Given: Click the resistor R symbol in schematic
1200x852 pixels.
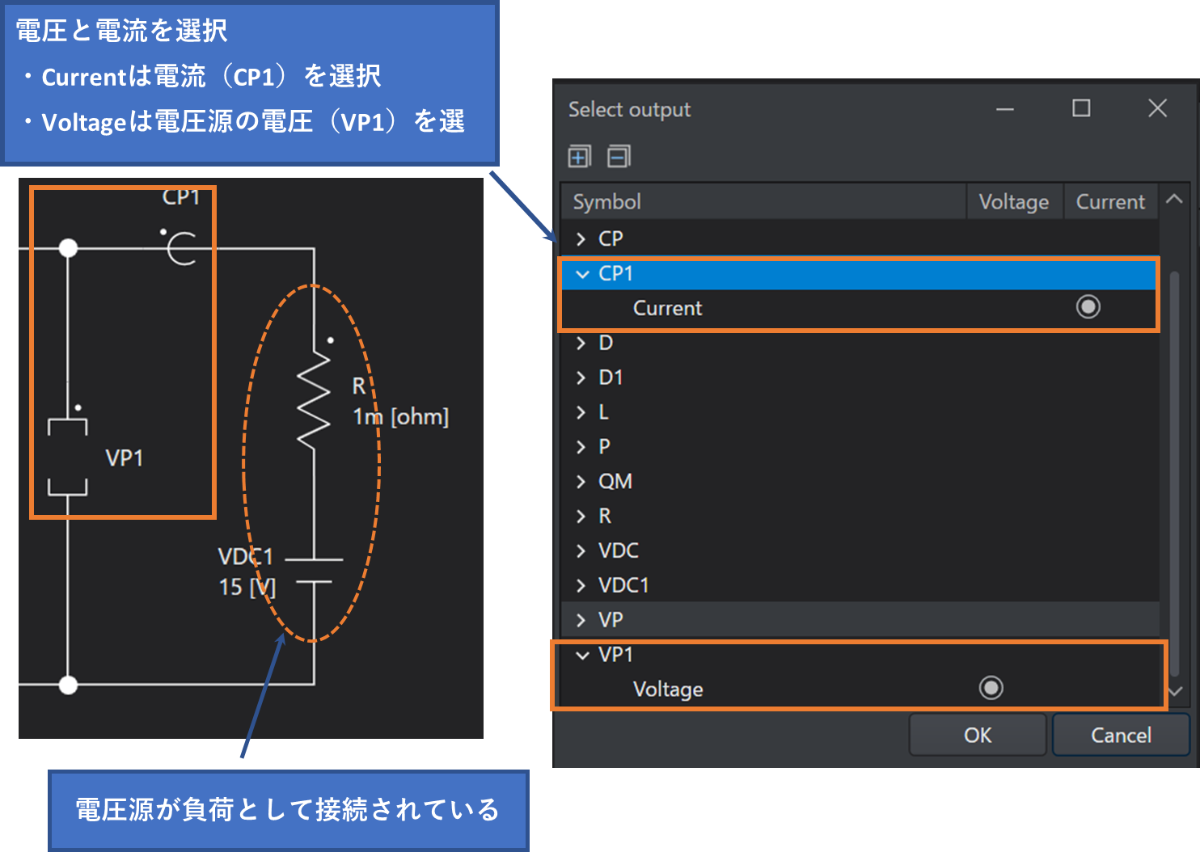Looking at the screenshot, I should [x=314, y=398].
